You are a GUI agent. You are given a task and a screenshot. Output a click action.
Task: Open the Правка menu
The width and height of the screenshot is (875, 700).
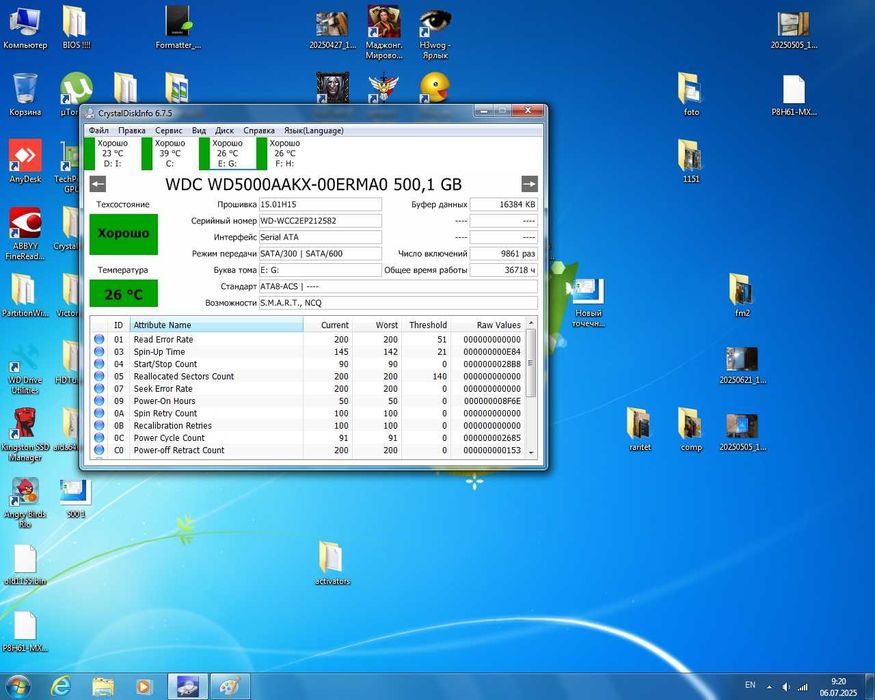tap(132, 130)
